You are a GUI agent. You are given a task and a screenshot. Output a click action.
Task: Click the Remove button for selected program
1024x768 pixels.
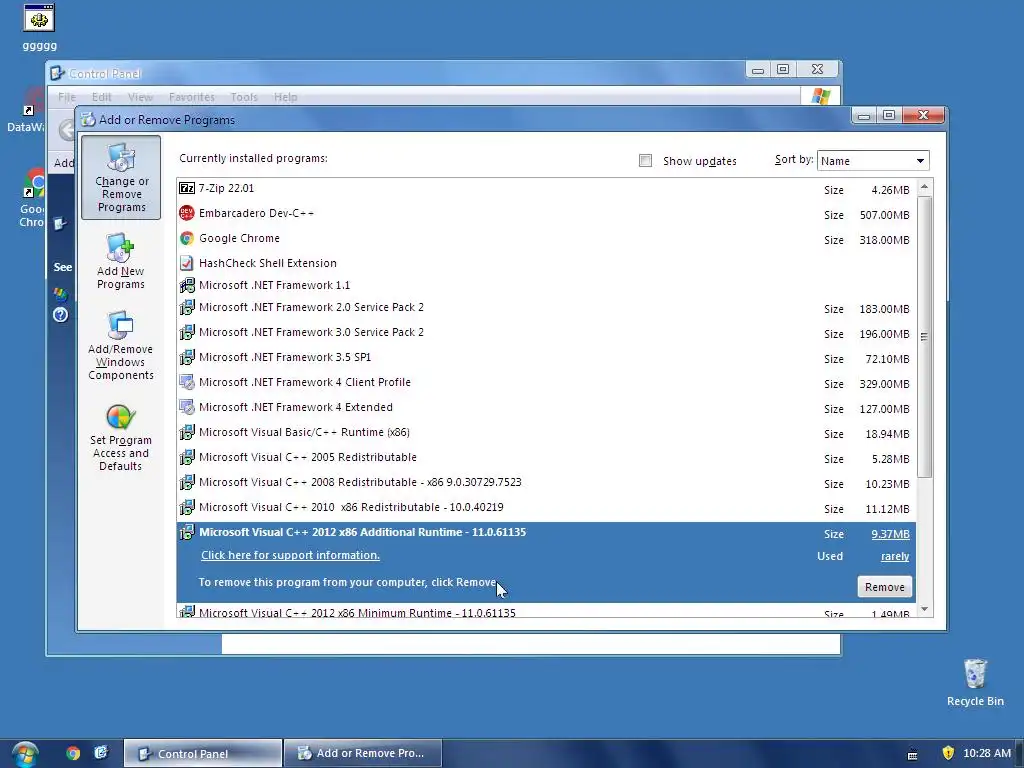click(x=884, y=587)
